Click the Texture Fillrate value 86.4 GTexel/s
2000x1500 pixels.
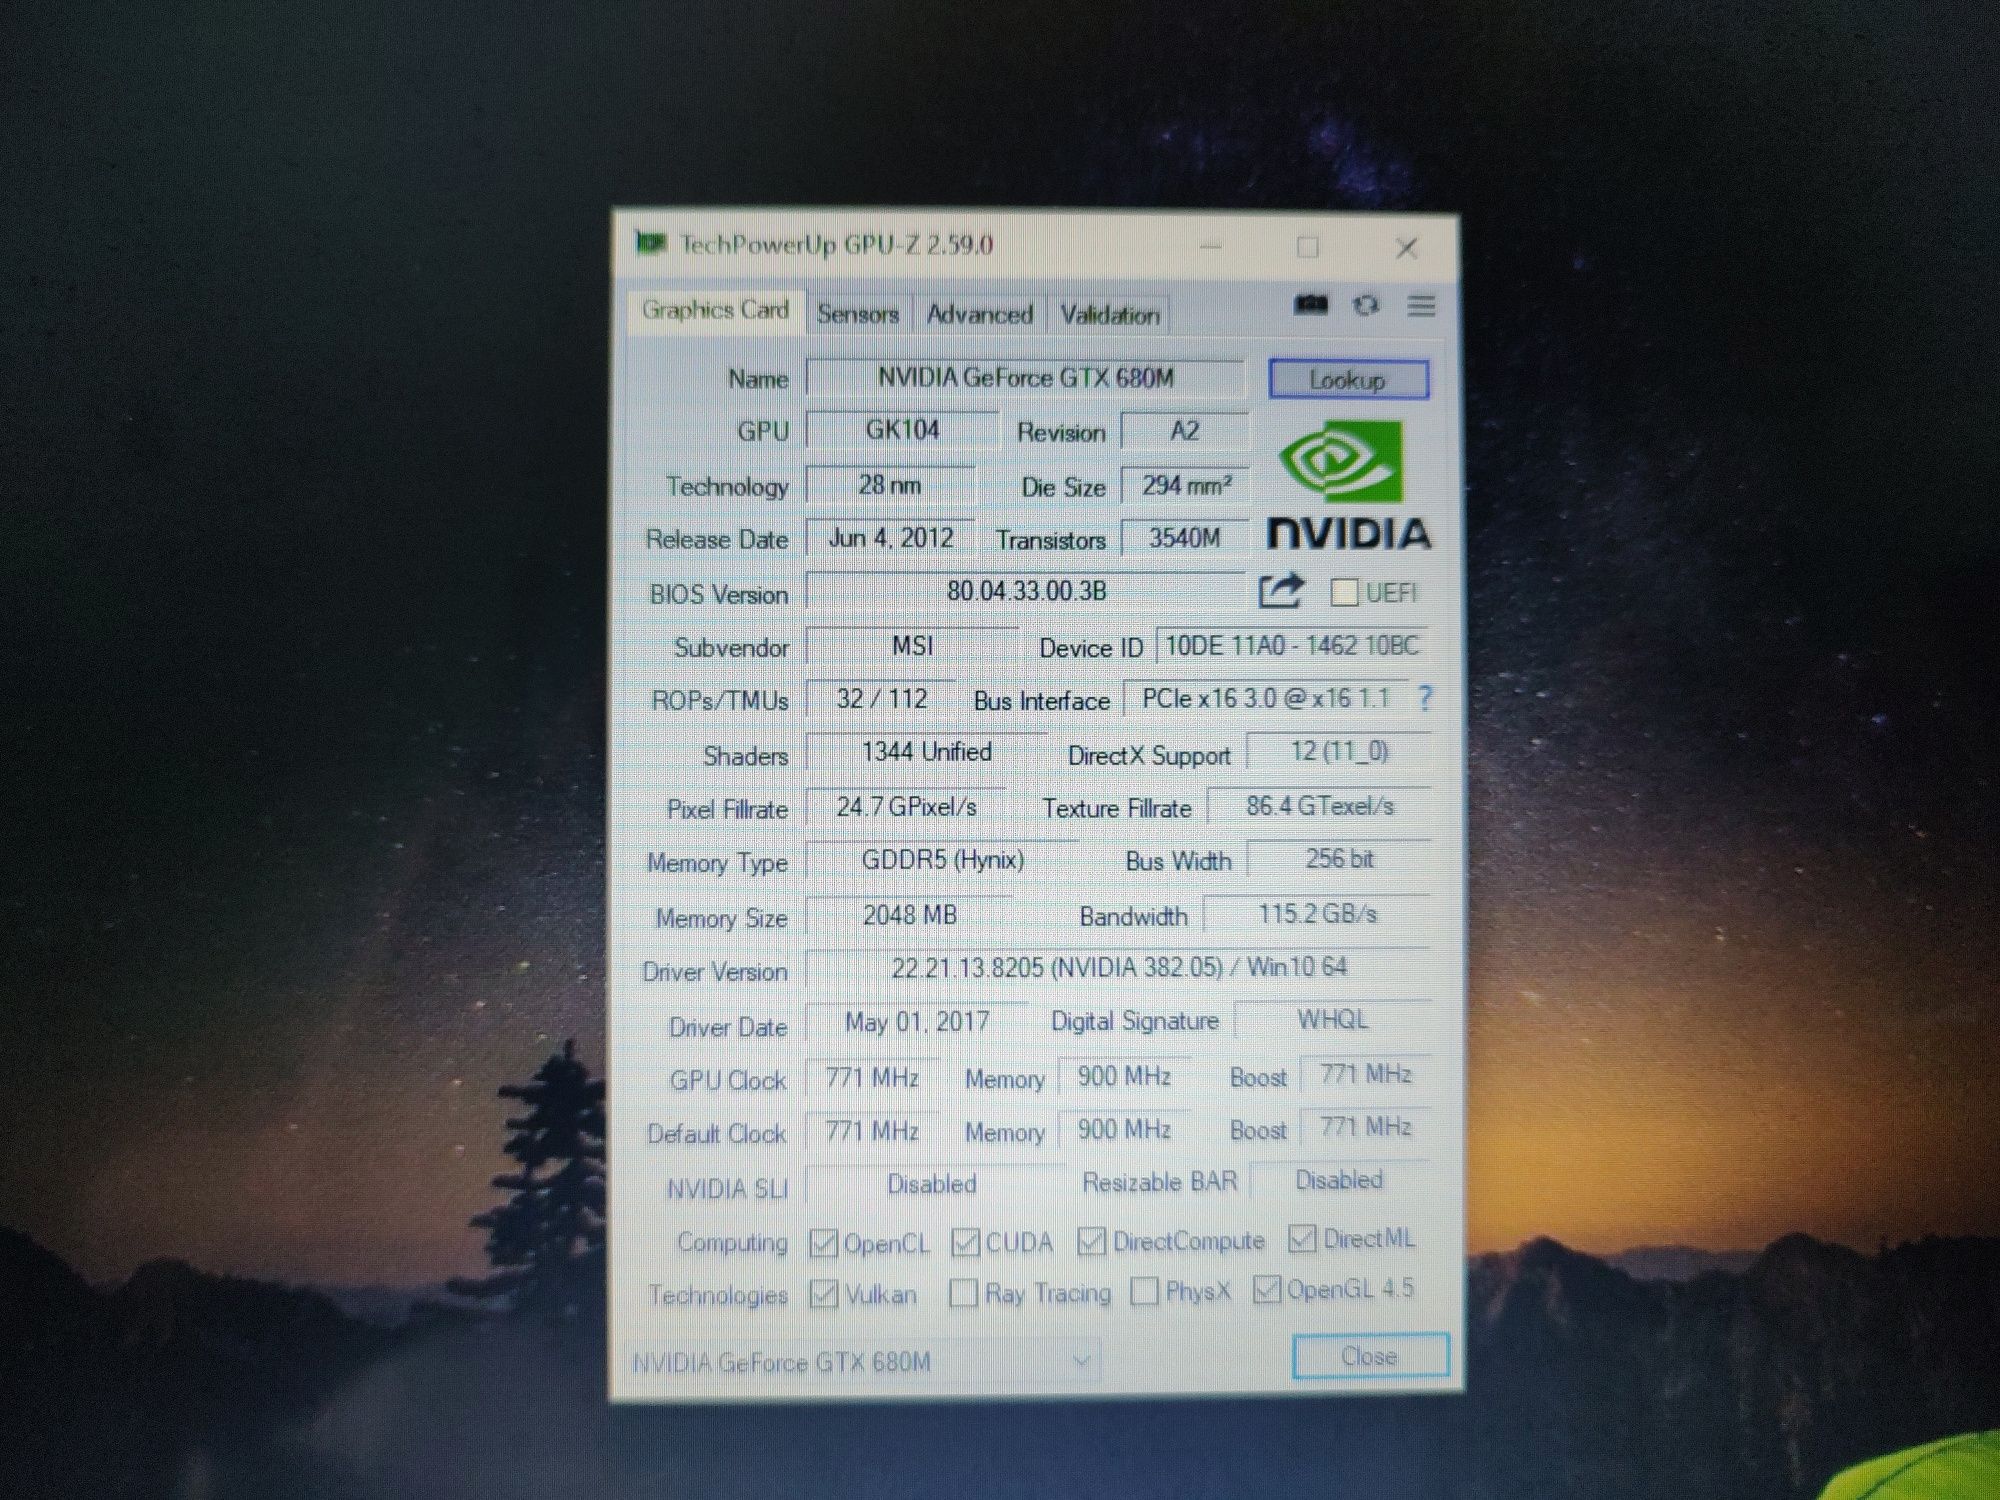(x=1319, y=806)
